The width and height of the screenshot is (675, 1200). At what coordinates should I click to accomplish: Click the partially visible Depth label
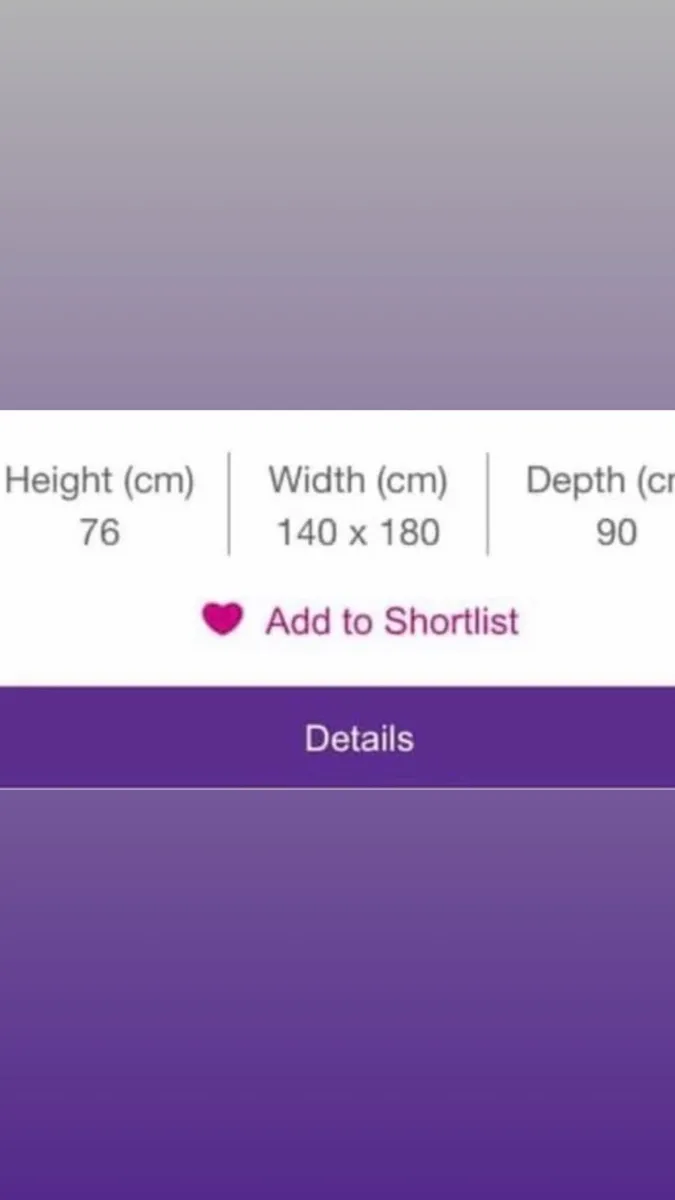click(600, 481)
